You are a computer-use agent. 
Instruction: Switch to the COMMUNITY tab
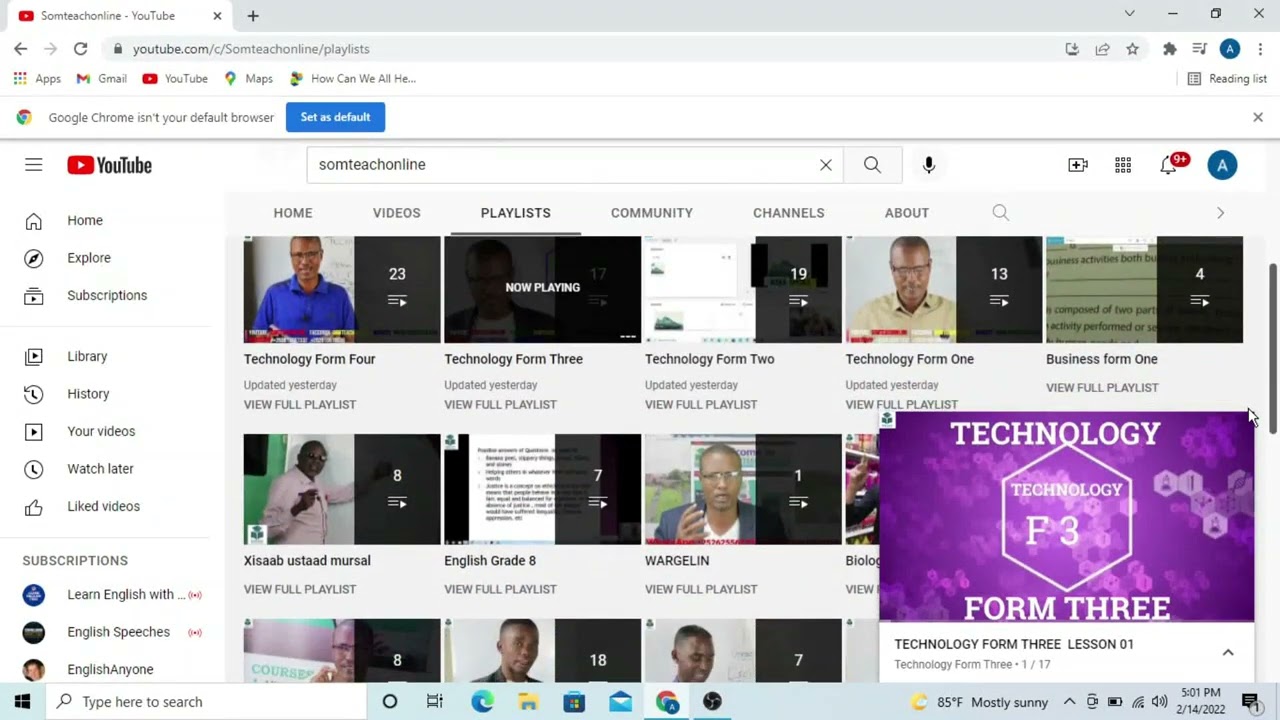click(652, 213)
